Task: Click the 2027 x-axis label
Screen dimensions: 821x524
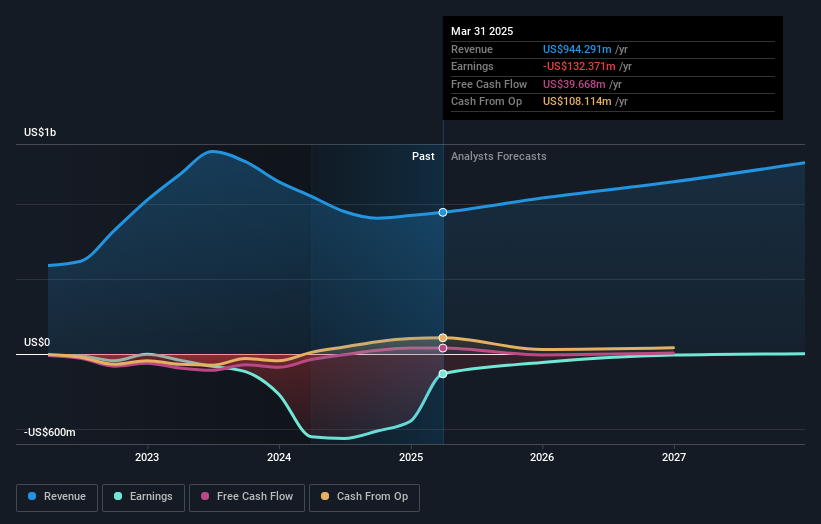Action: pyautogui.click(x=674, y=457)
